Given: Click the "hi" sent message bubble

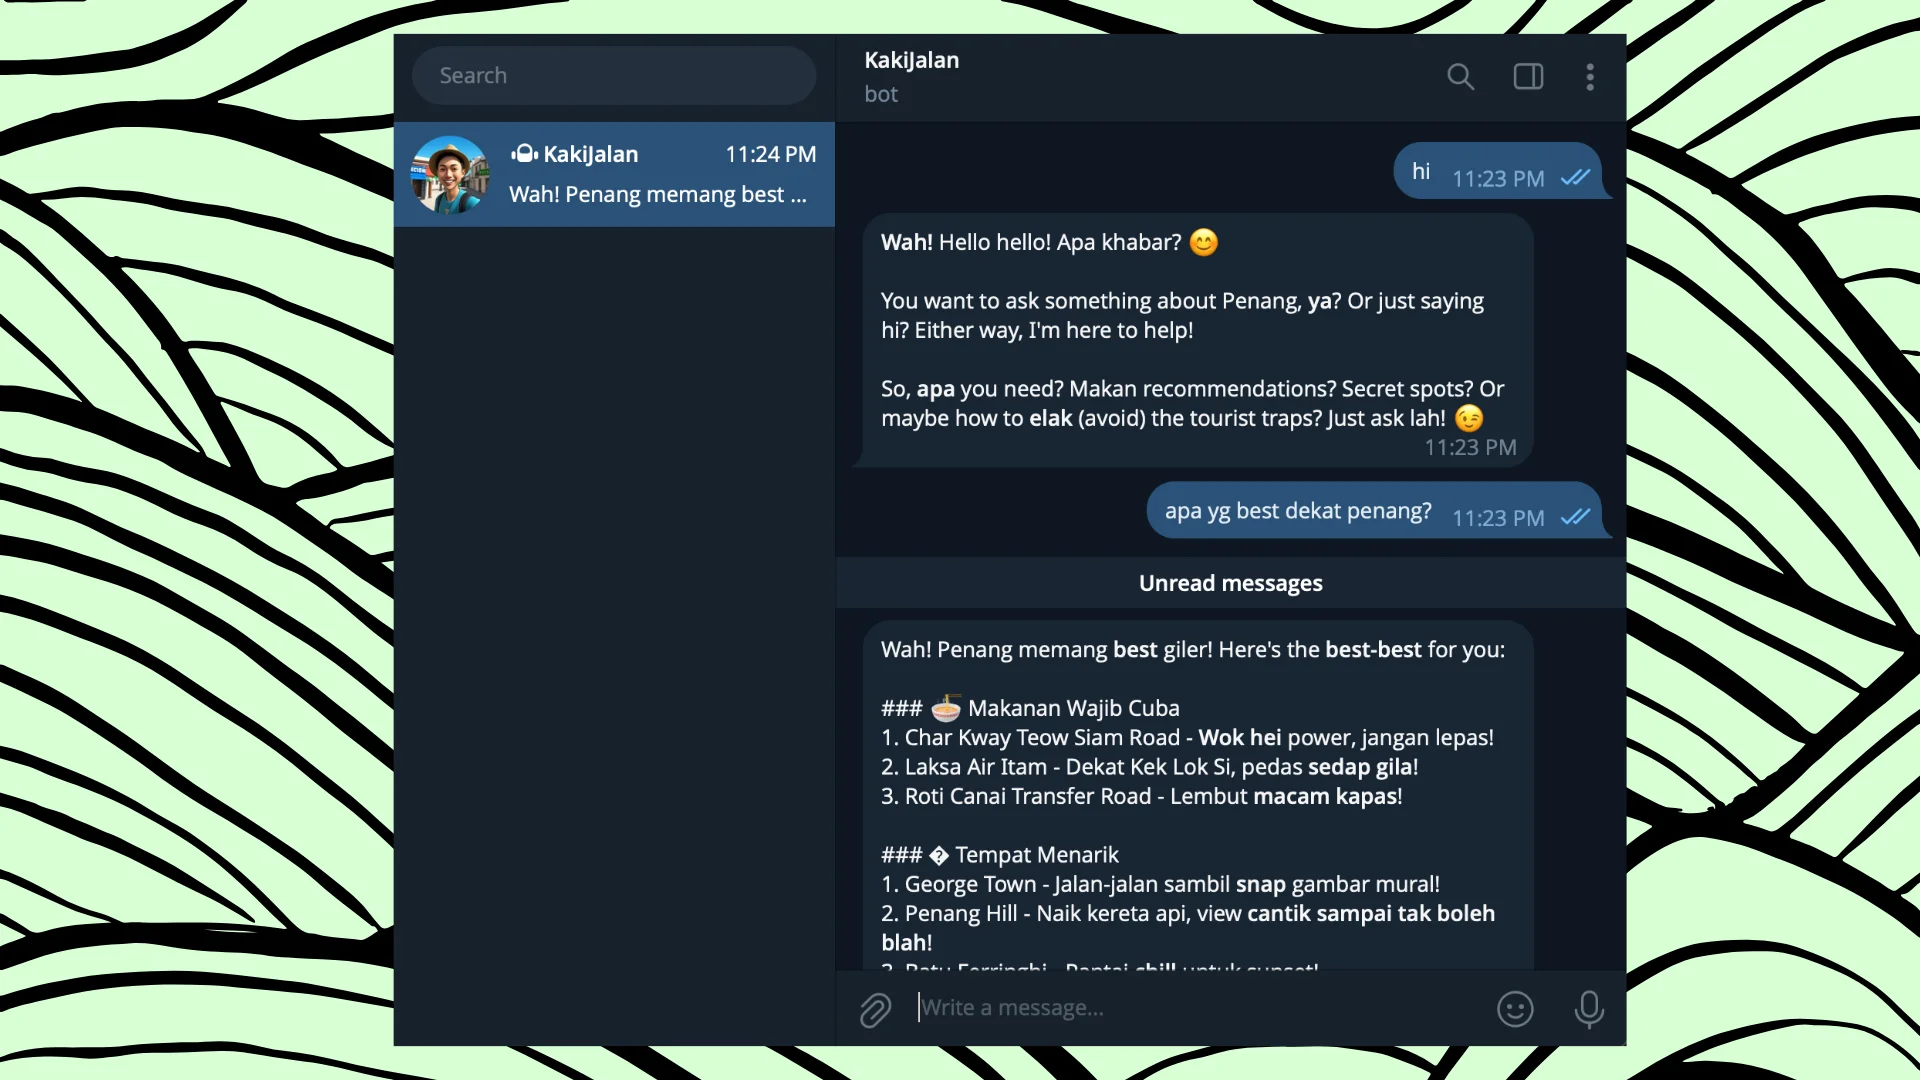Looking at the screenshot, I should [1421, 172].
